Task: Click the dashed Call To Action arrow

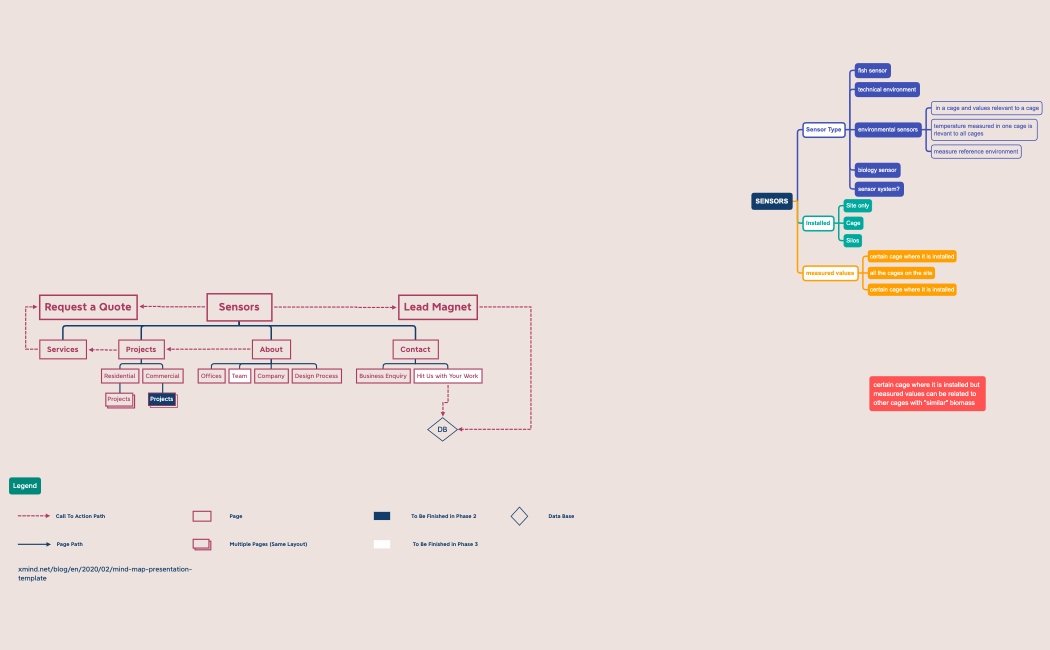Action: pyautogui.click(x=33, y=516)
